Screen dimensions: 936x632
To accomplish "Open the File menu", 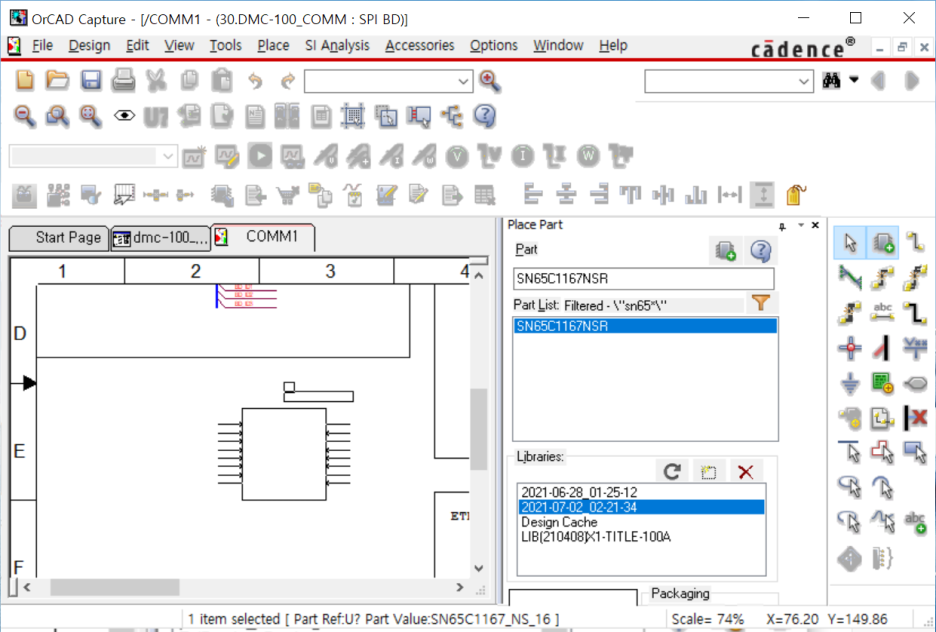I will (42, 45).
